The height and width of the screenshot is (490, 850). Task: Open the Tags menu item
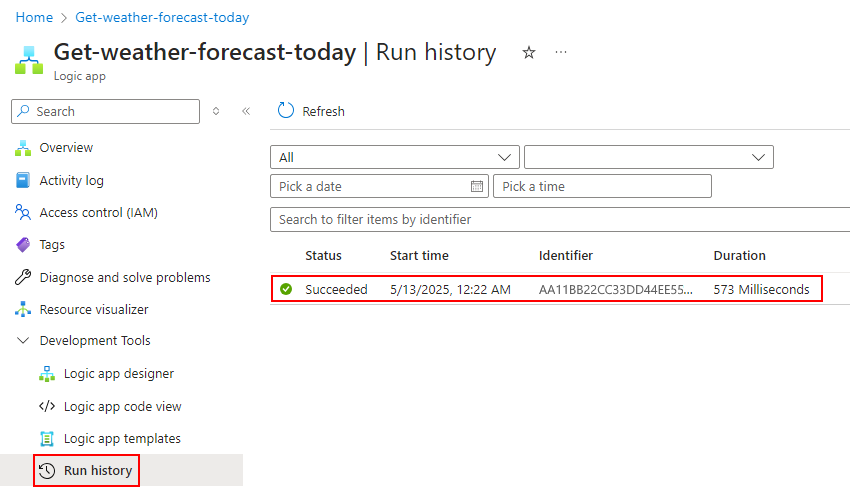coord(52,244)
